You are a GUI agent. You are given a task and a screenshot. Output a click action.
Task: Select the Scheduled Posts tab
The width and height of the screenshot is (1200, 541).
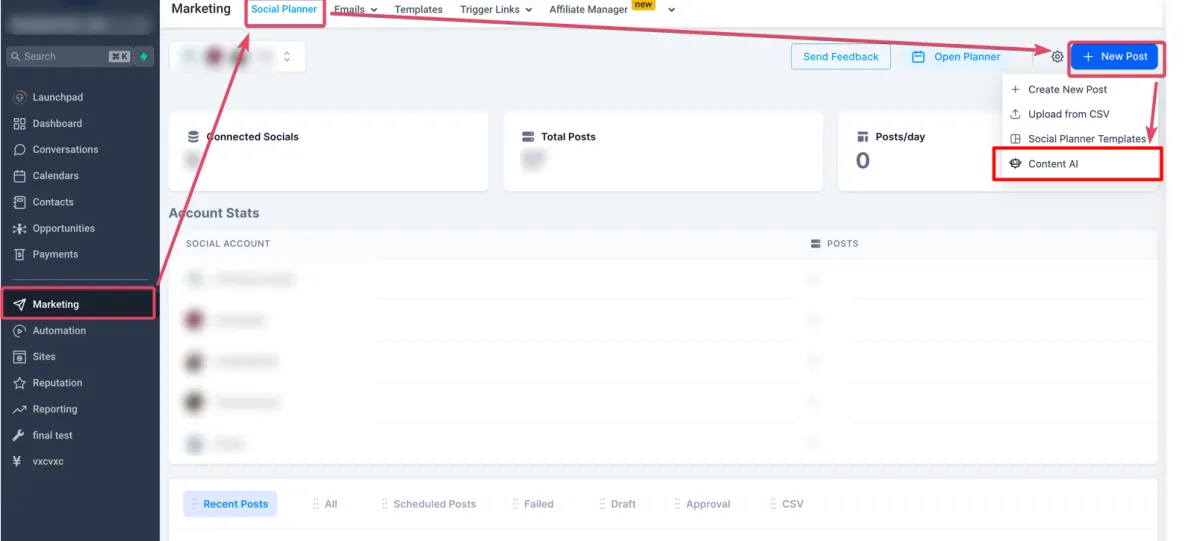pyautogui.click(x=429, y=504)
